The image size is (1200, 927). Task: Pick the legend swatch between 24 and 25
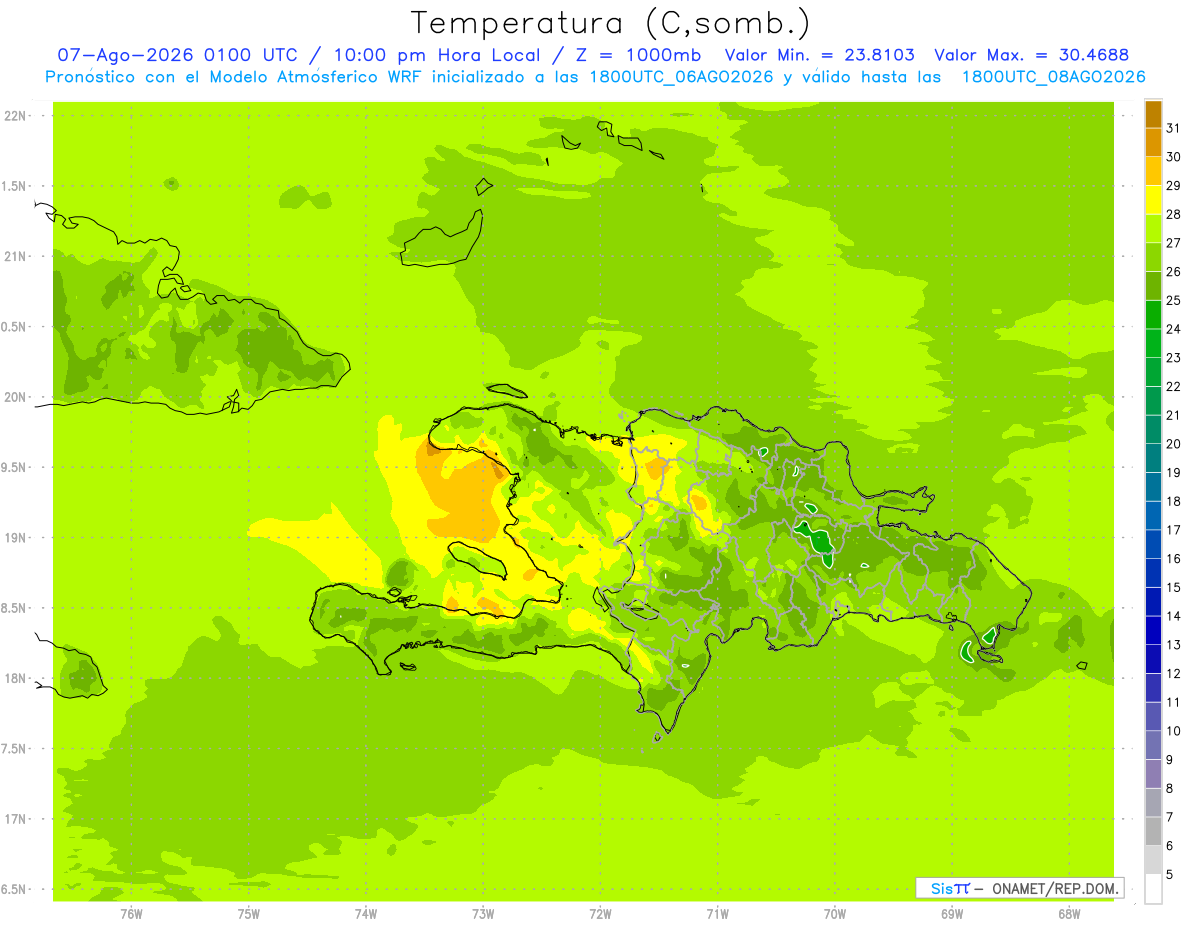coord(1153,315)
